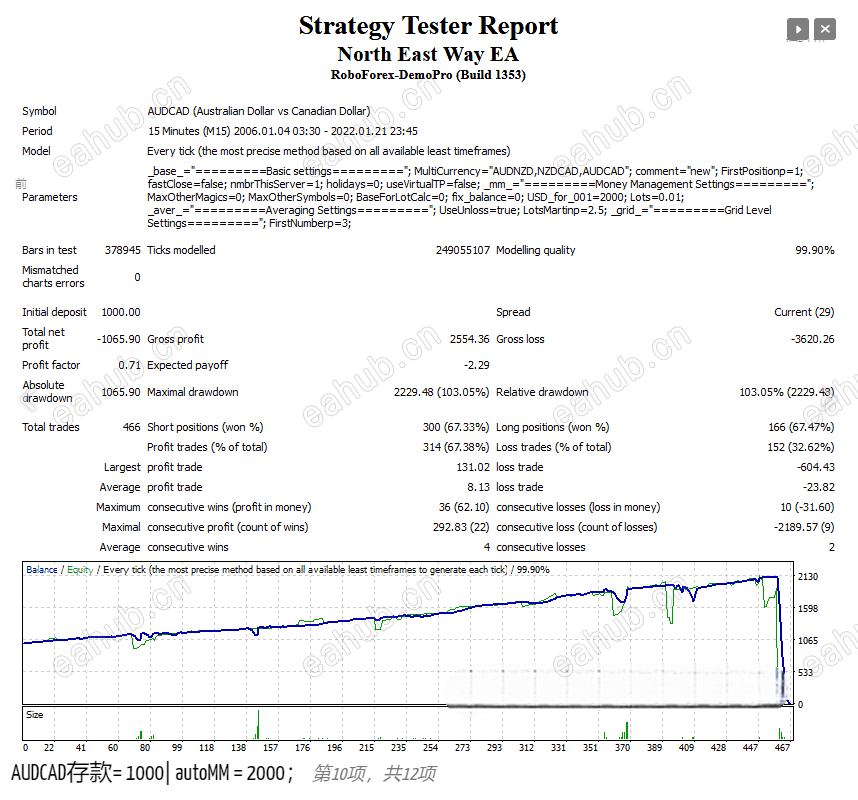Image resolution: width=858 pixels, height=800 pixels.
Task: Click the Profit factor value 0.71
Action: (130, 365)
